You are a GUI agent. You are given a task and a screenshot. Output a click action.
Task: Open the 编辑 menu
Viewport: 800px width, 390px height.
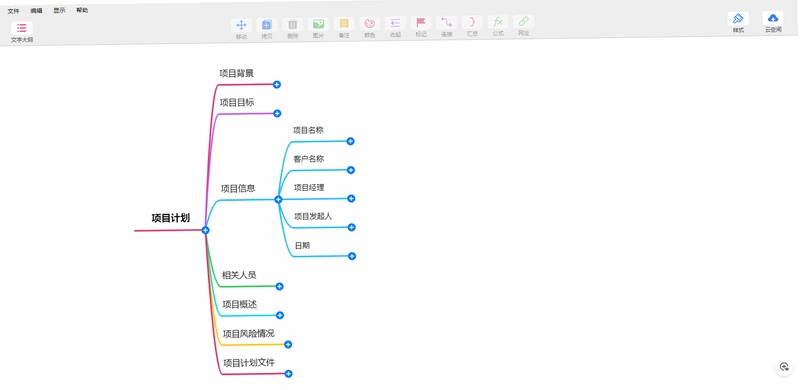coord(36,10)
